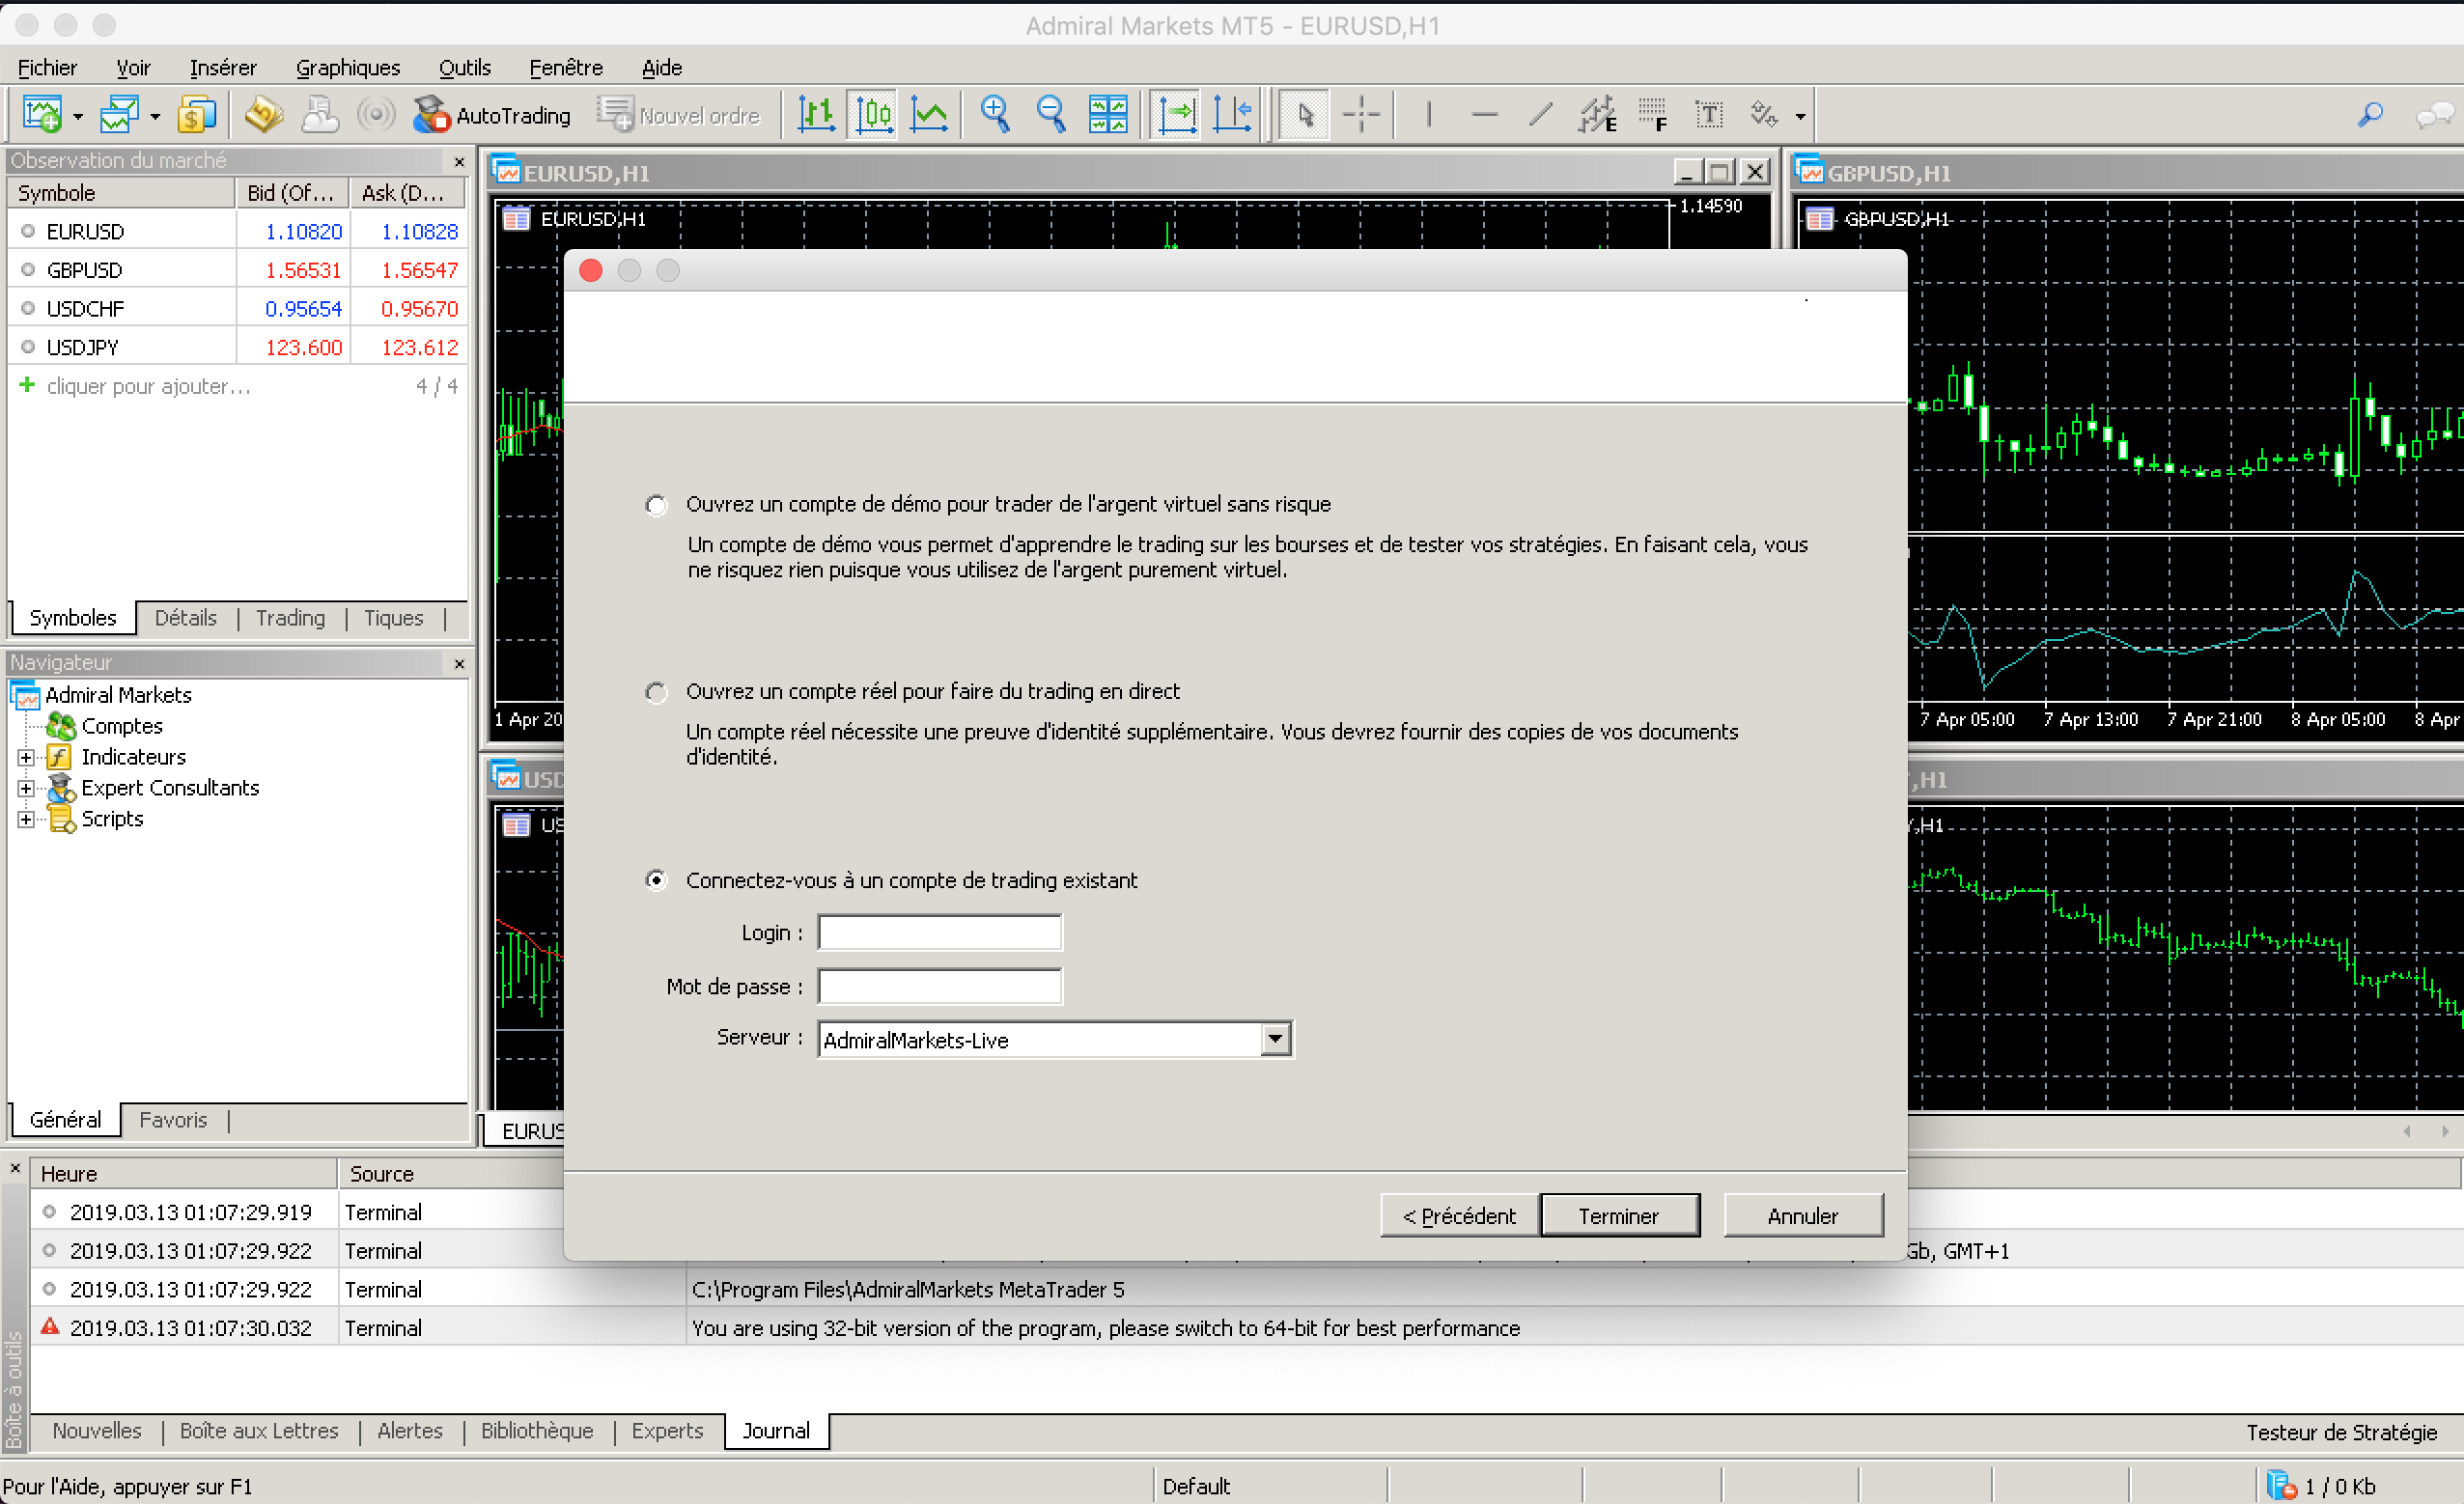The height and width of the screenshot is (1504, 2464).
Task: Click the Annuler button
Action: pos(1803,1216)
